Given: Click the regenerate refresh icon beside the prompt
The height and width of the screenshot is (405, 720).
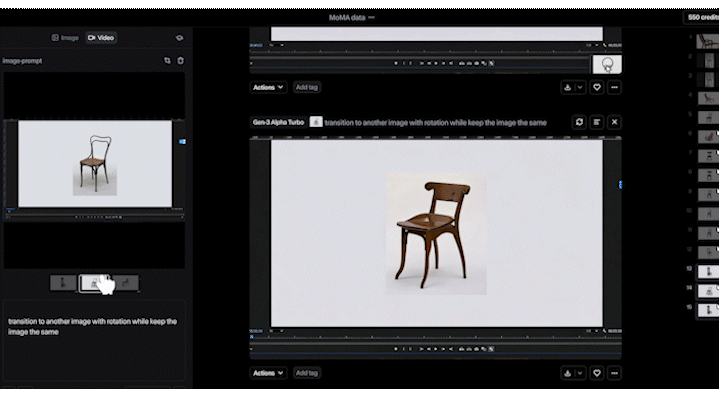Looking at the screenshot, I should tap(579, 122).
